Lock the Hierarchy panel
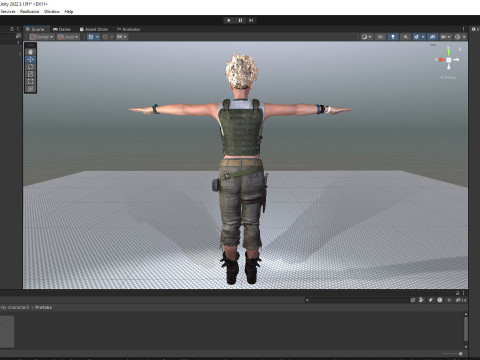 tap(12, 29)
